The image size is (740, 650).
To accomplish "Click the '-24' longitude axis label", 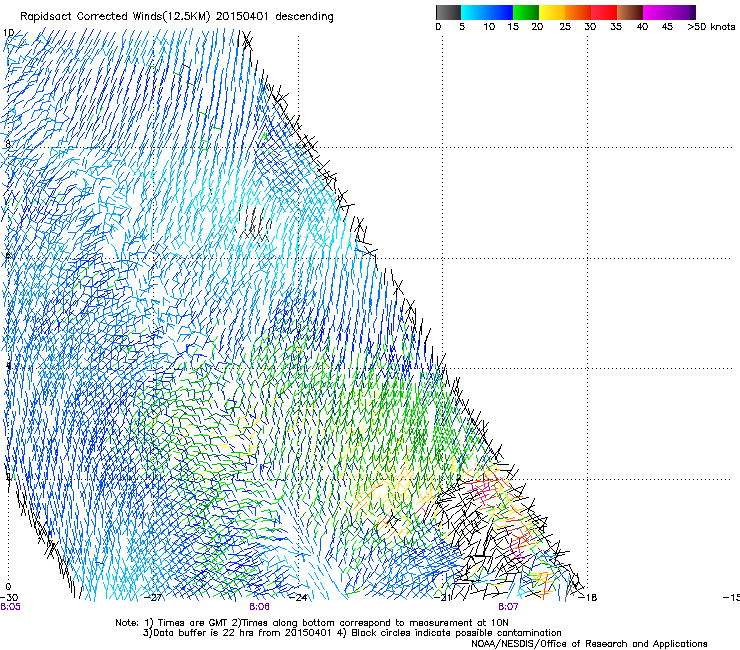I will (298, 598).
